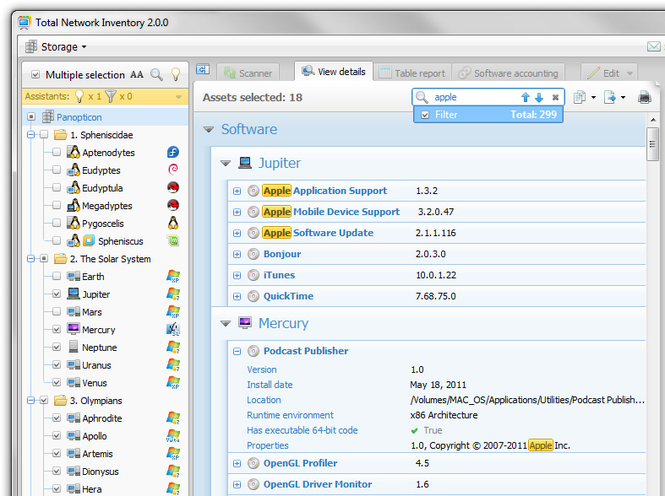Collapse the 2. The Solar System tree group

31,259
